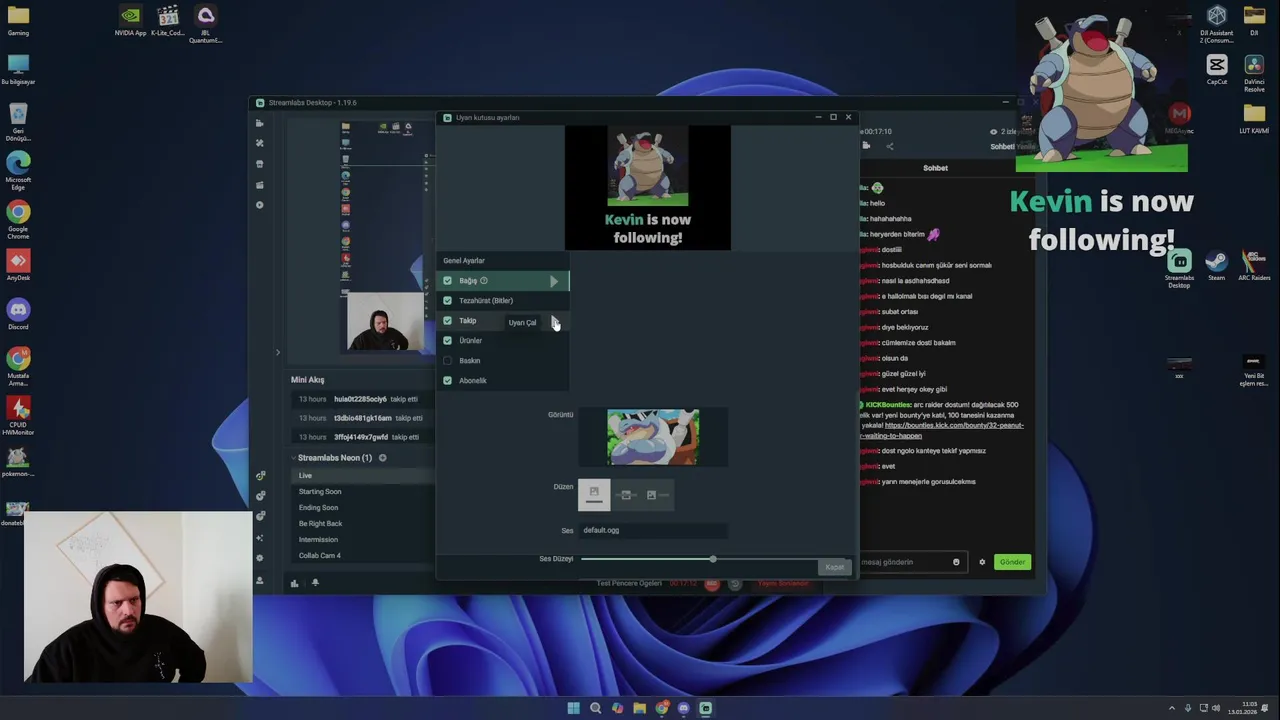1280x720 pixels.
Task: Click the Bağış help info icon
Action: 484,281
